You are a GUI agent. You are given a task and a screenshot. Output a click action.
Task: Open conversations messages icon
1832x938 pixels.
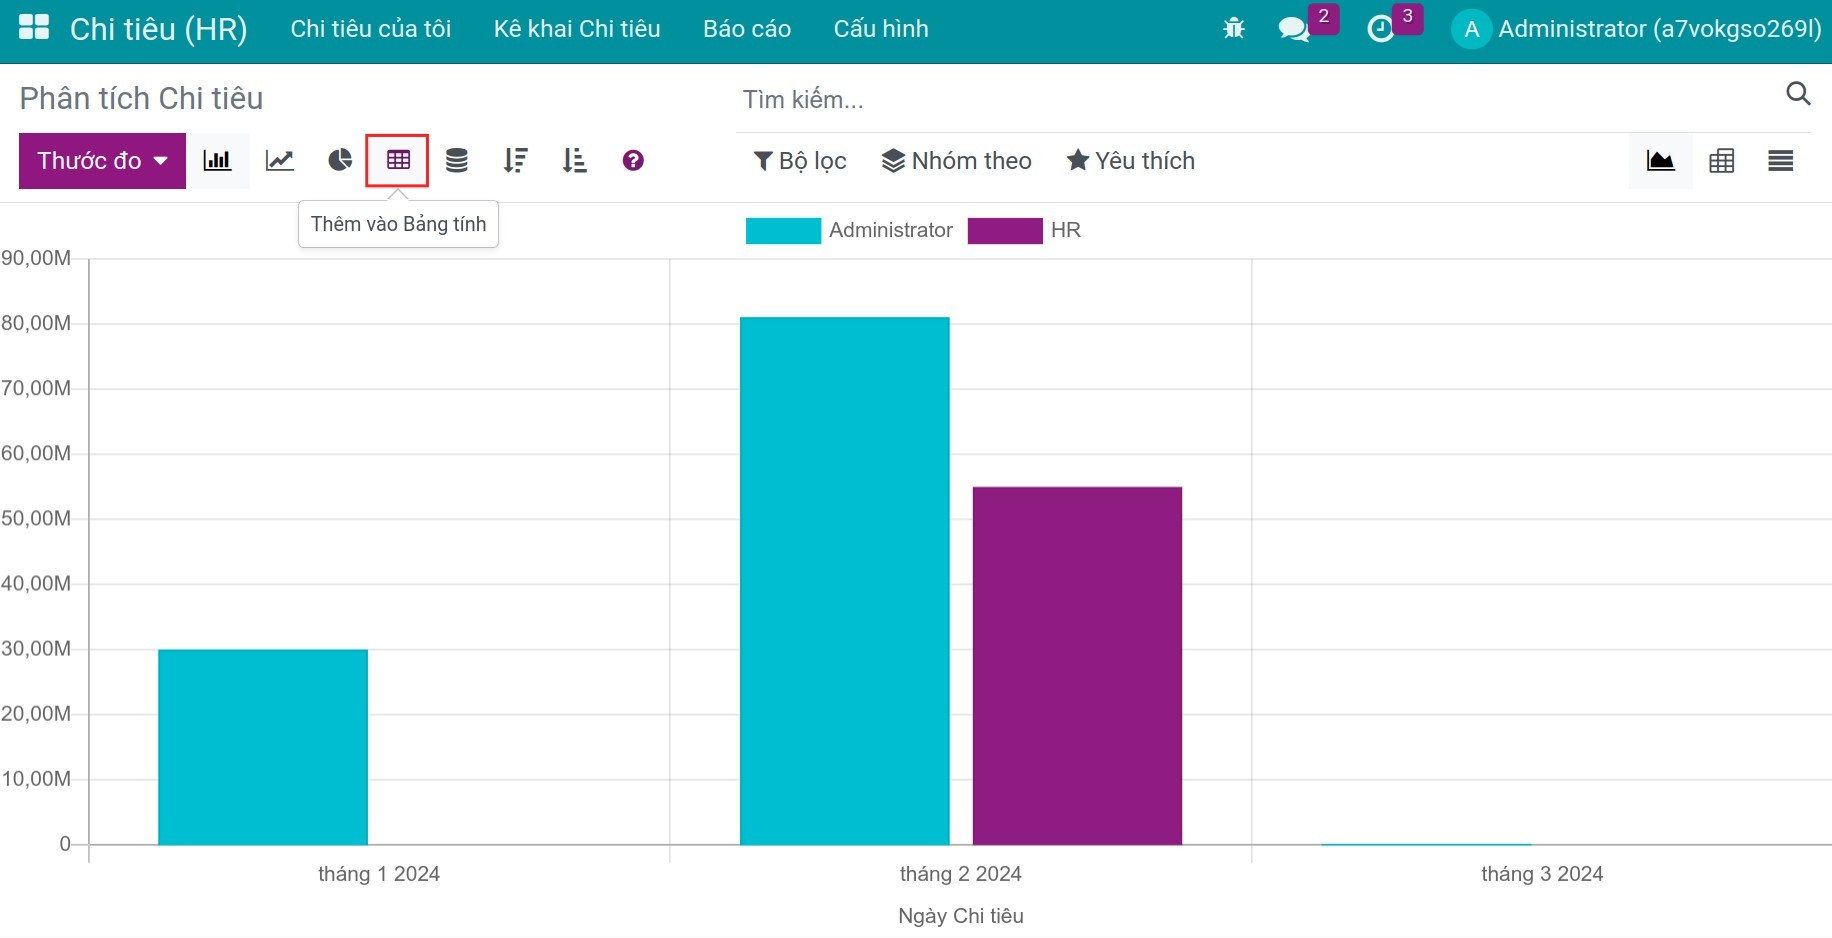click(x=1294, y=29)
